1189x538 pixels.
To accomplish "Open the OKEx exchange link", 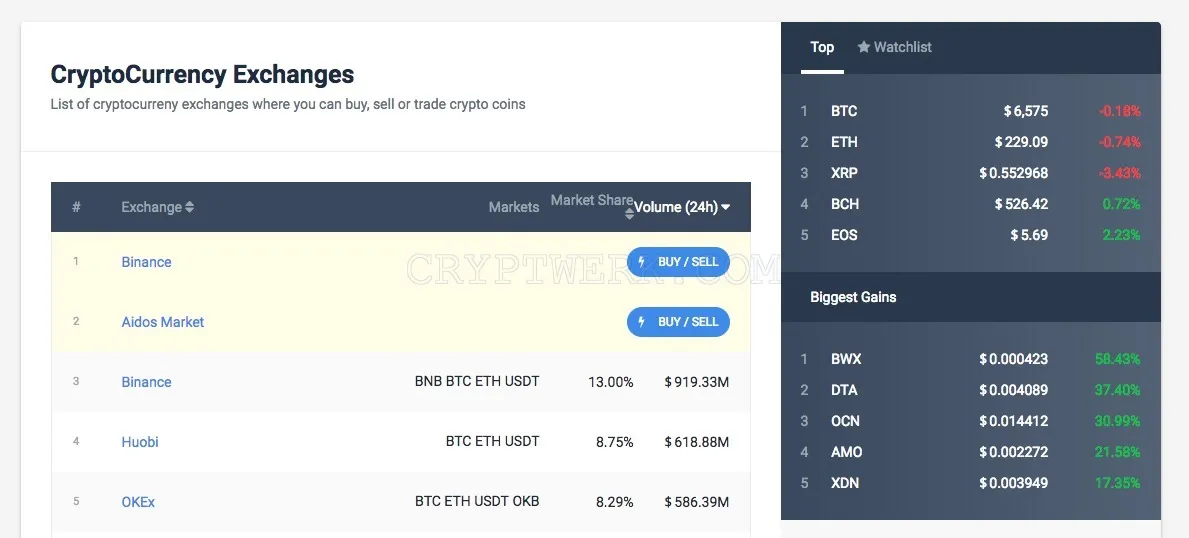I will 138,502.
